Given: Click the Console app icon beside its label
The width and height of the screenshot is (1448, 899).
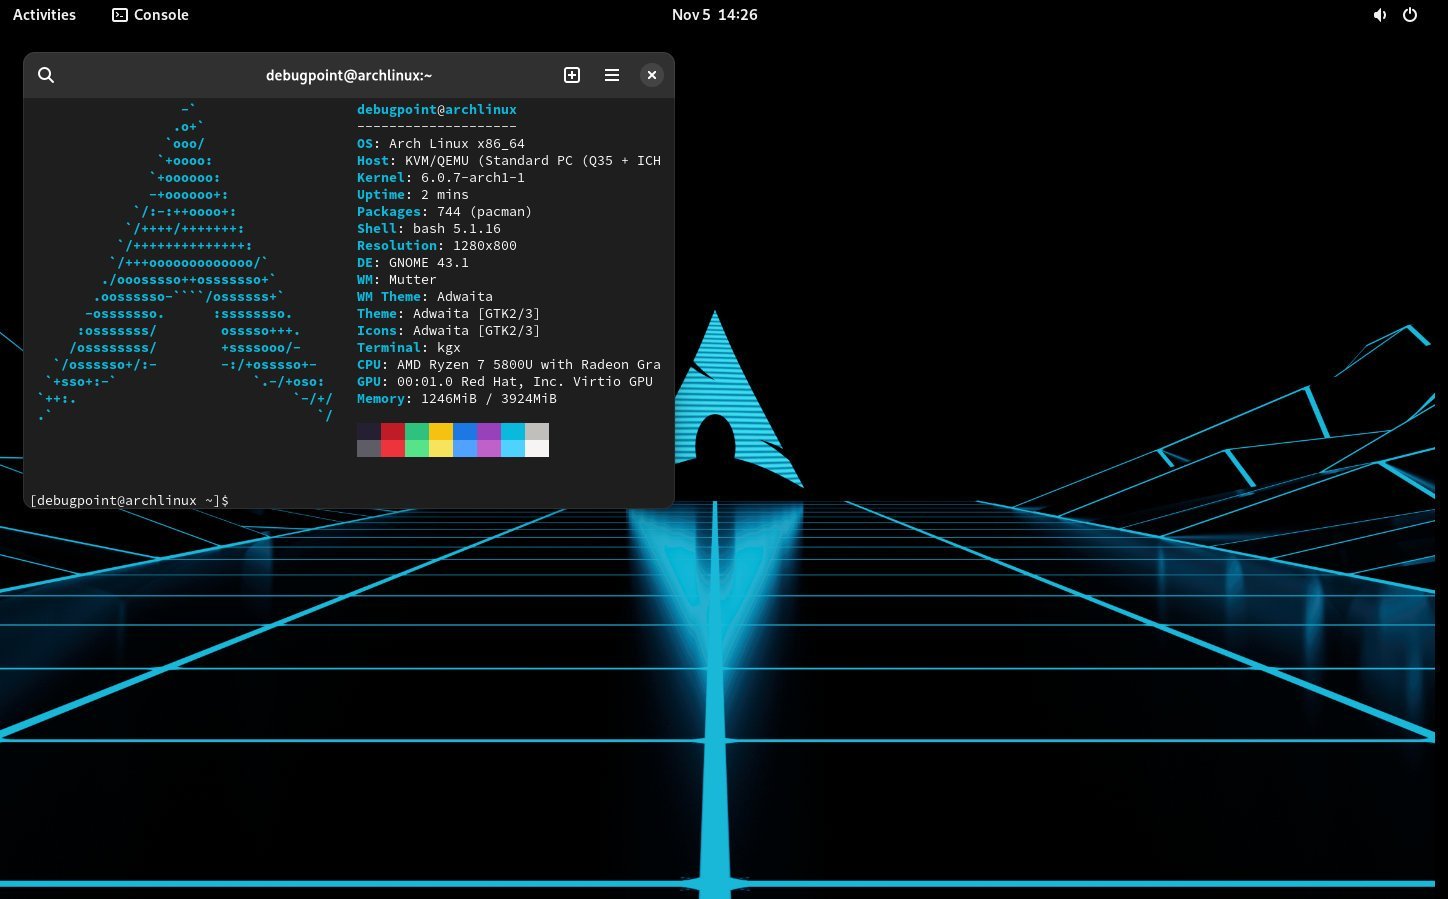Looking at the screenshot, I should coord(120,14).
